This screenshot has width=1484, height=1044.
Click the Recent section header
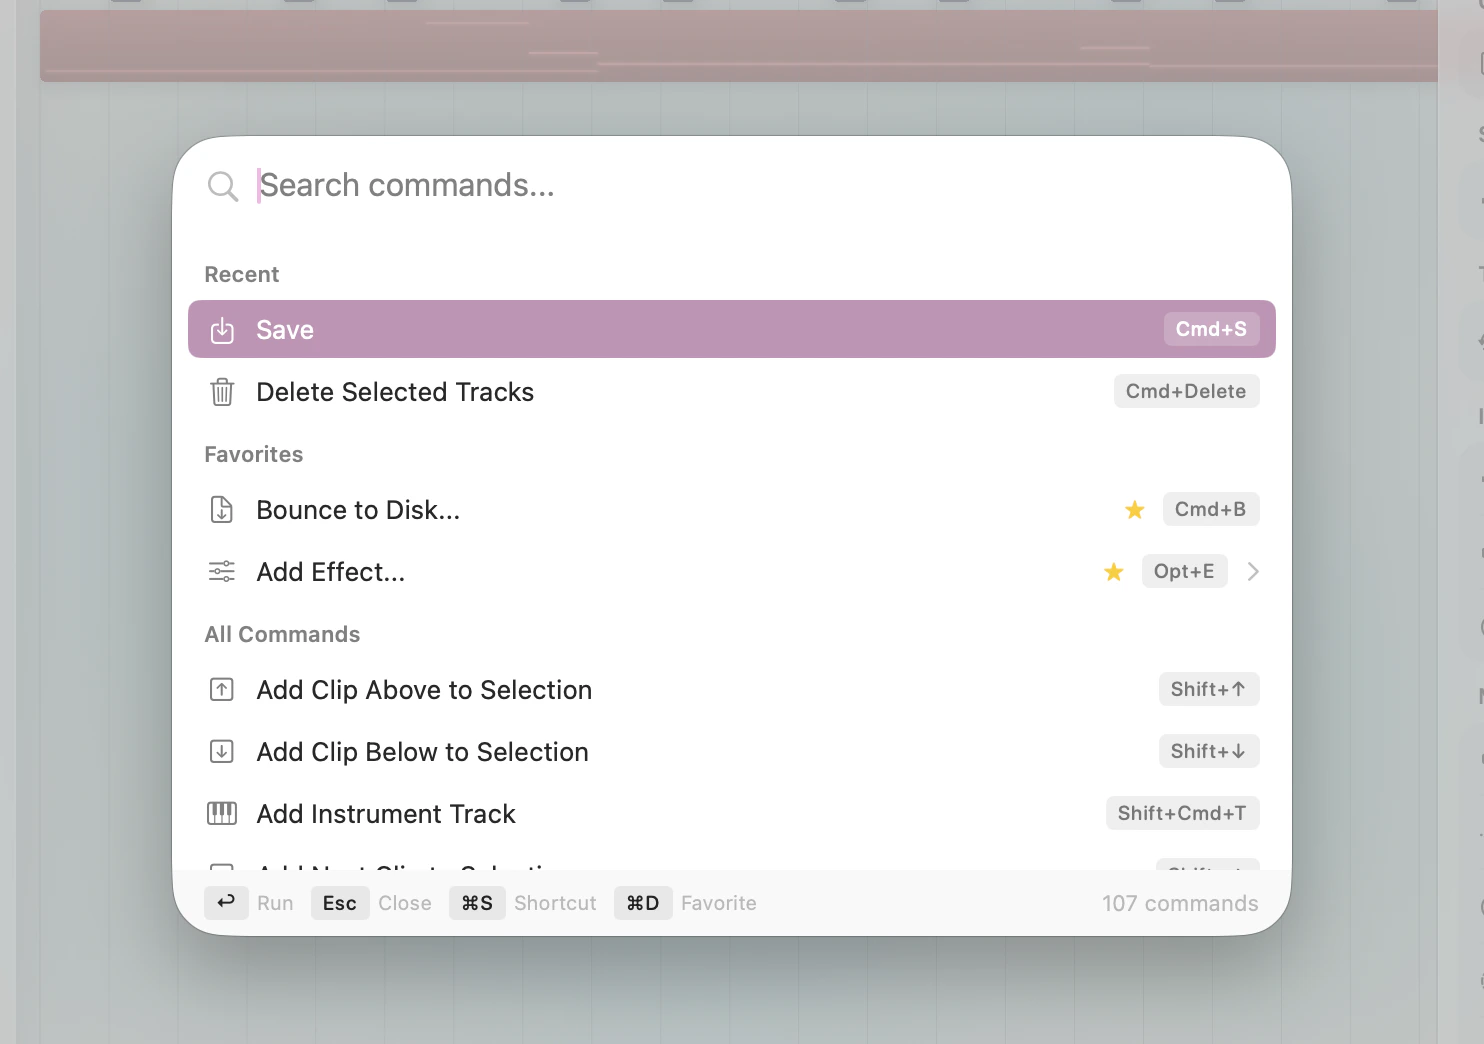(x=242, y=274)
